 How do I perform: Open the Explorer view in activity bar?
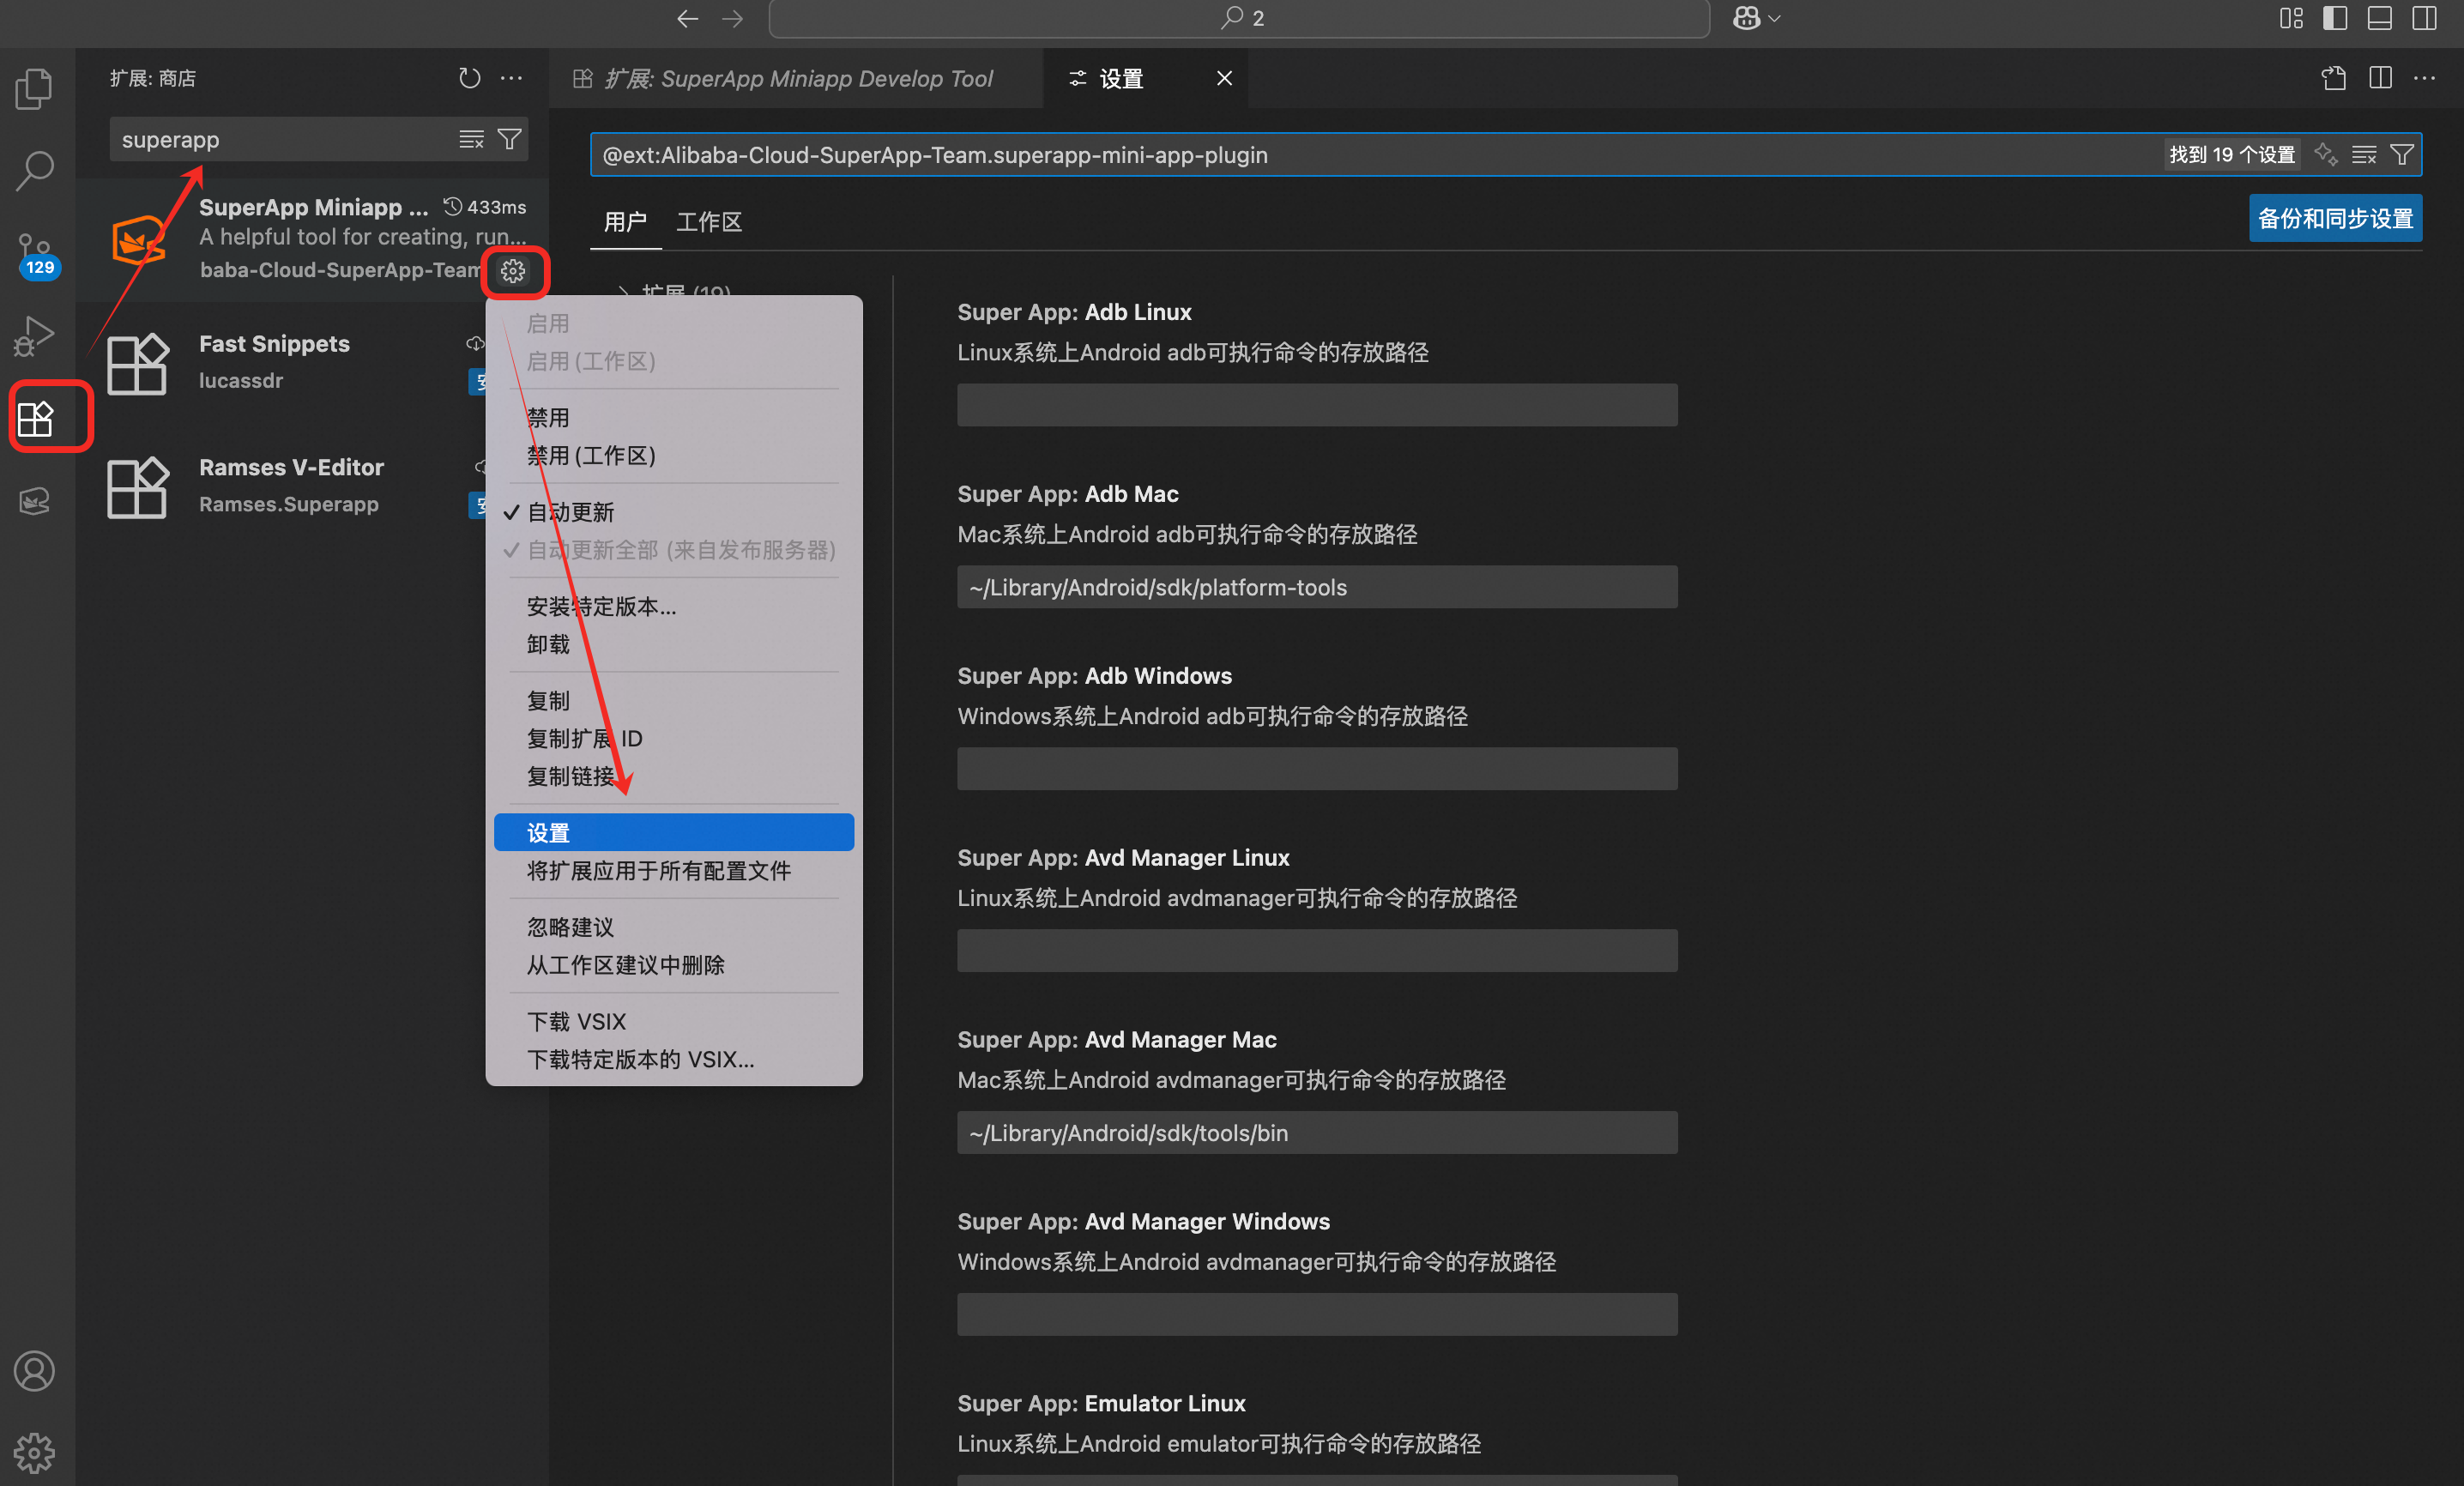pyautogui.click(x=35, y=88)
